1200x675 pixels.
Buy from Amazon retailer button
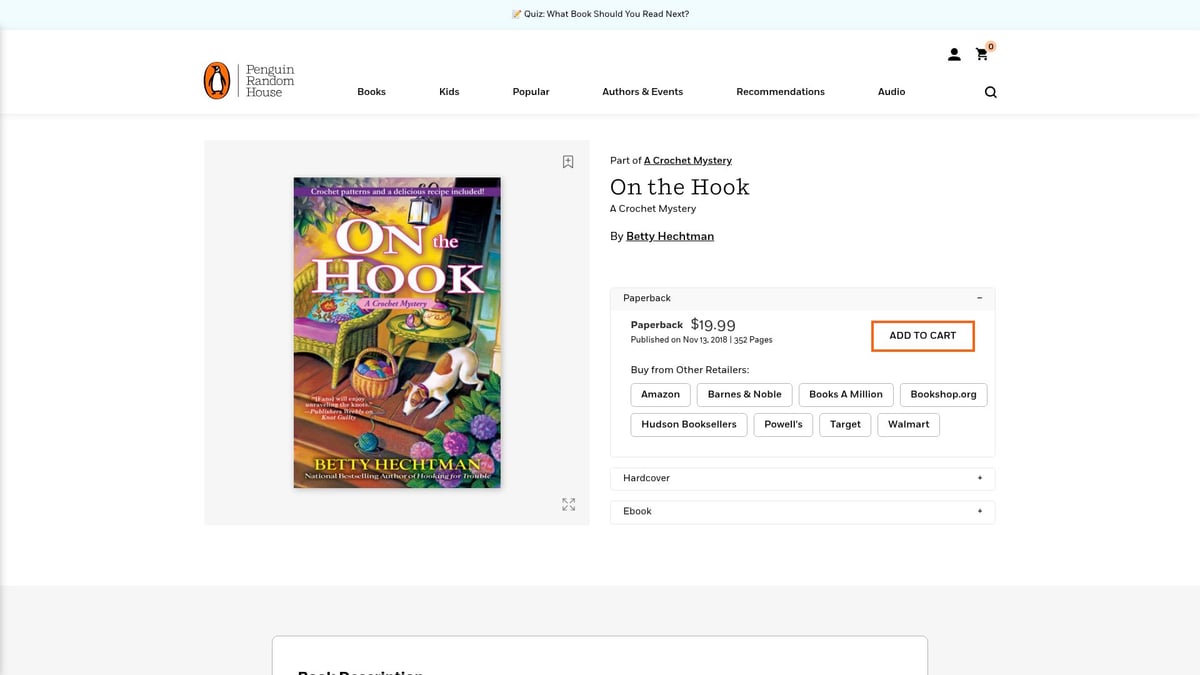tap(660, 395)
